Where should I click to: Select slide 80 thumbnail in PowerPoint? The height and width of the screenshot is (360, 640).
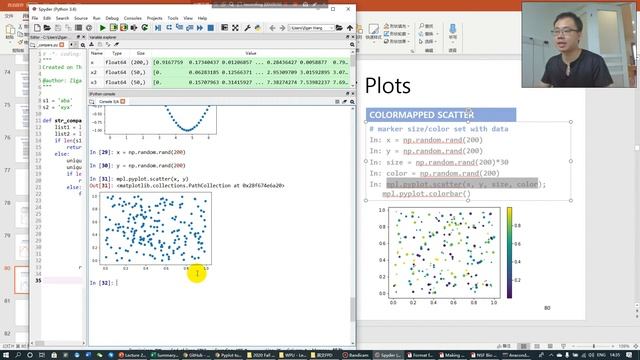22,280
